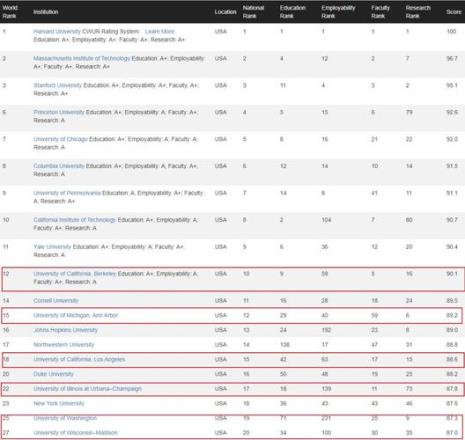This screenshot has width=465, height=440.
Task: Click the Education Rank column header
Action: (x=293, y=12)
